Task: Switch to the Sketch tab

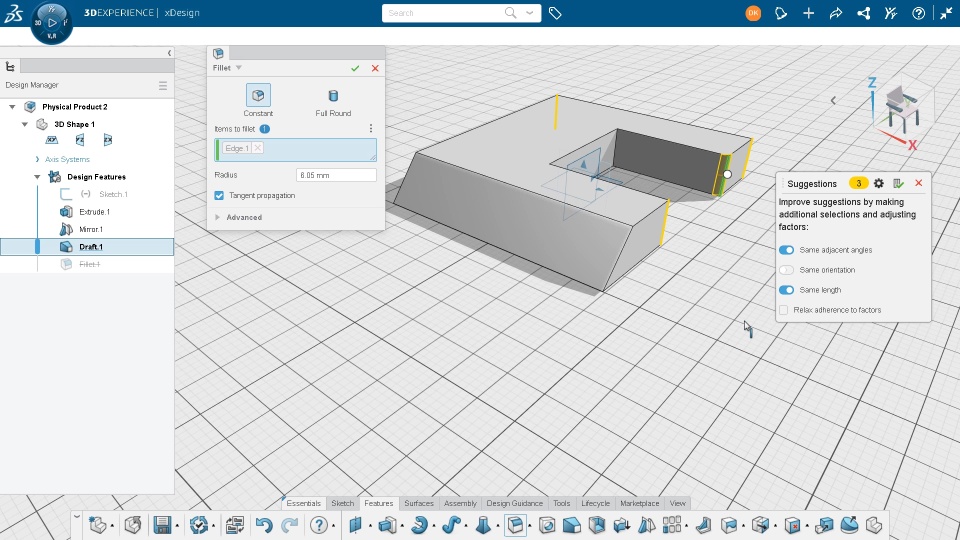Action: pyautogui.click(x=342, y=503)
